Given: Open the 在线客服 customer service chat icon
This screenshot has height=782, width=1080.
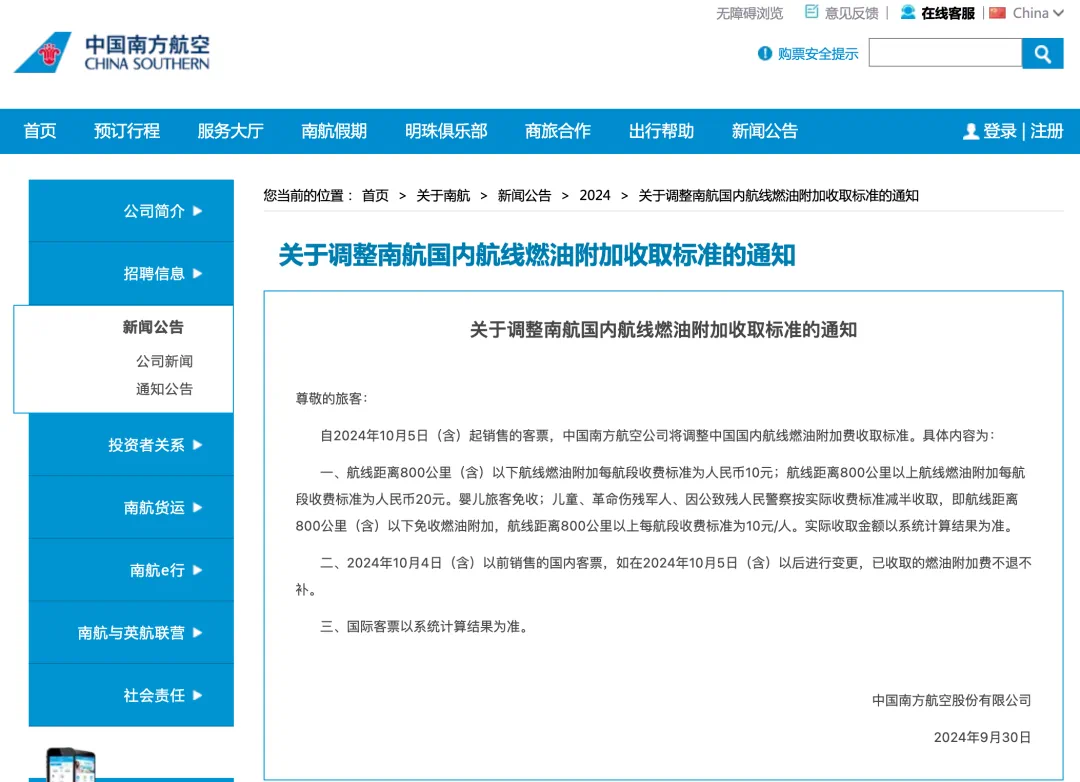Looking at the screenshot, I should coord(908,13).
